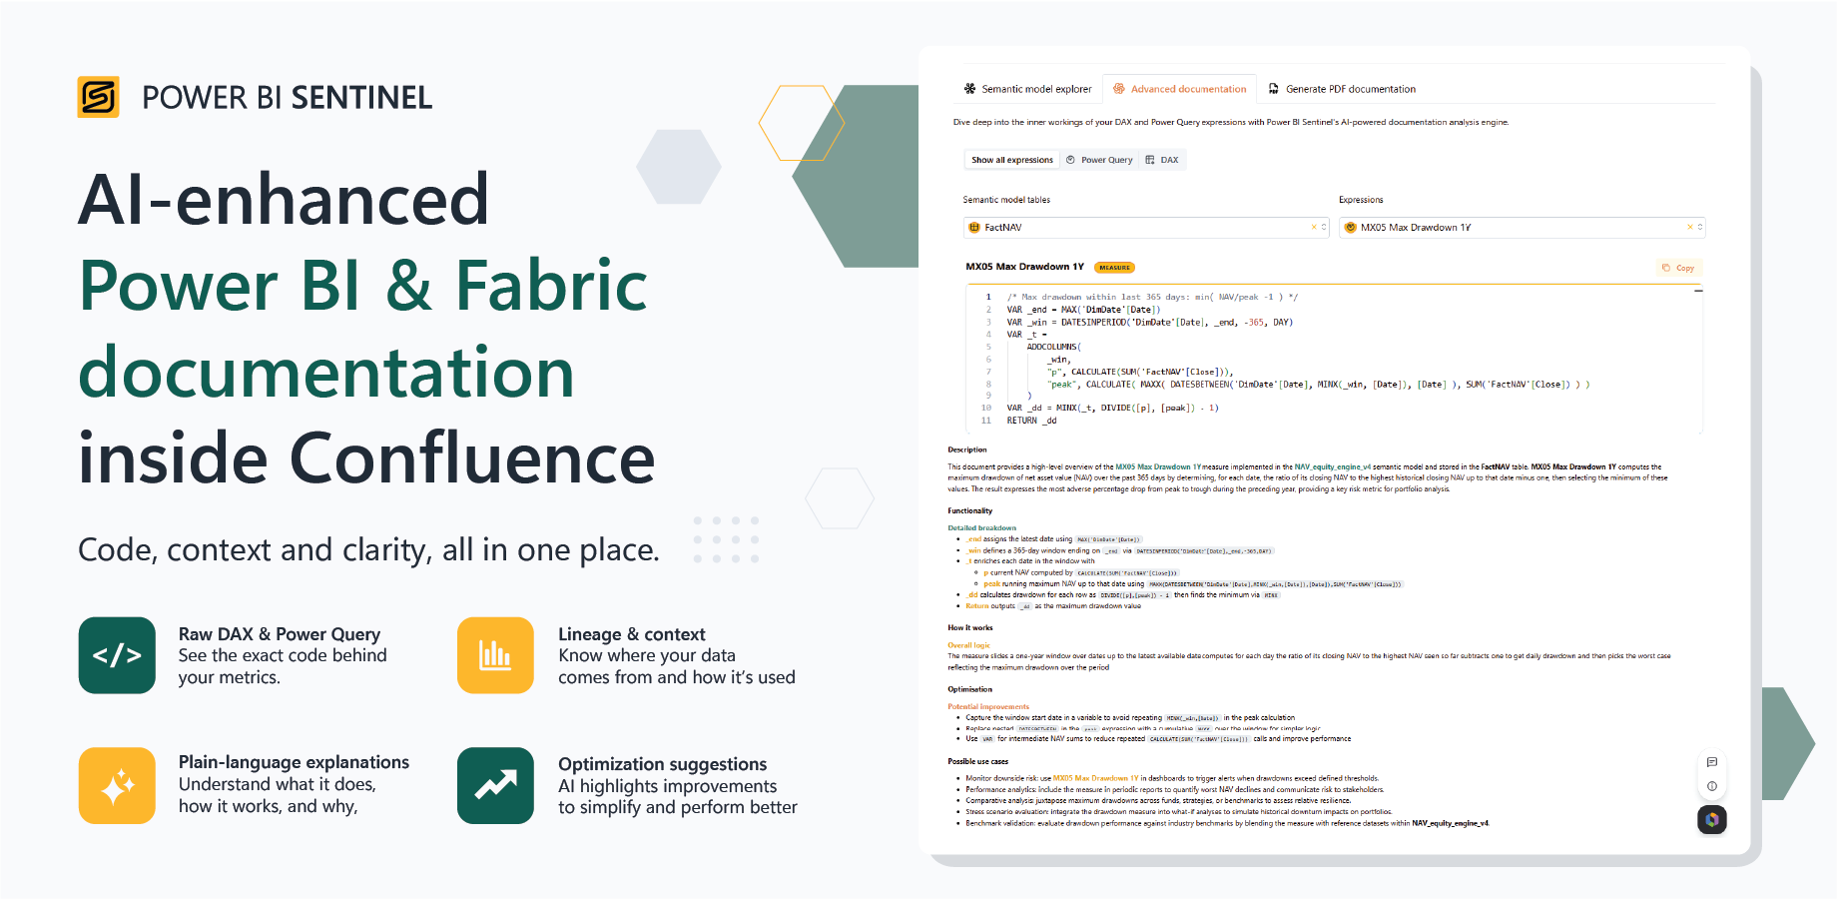Screen dimensions: 1838x900
Task: Open the Semantic model explorer tab
Action: tap(1027, 89)
